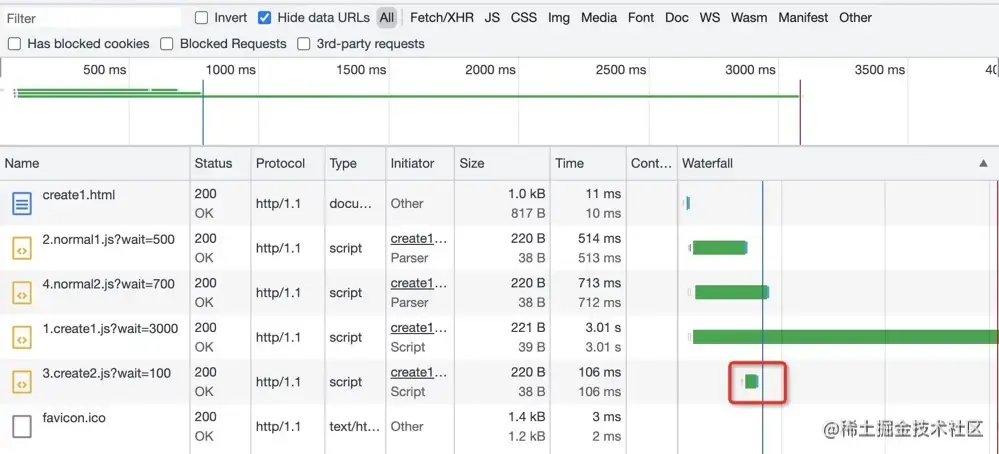
Task: Enable the Blocked Requests checkbox
Action: 167,44
